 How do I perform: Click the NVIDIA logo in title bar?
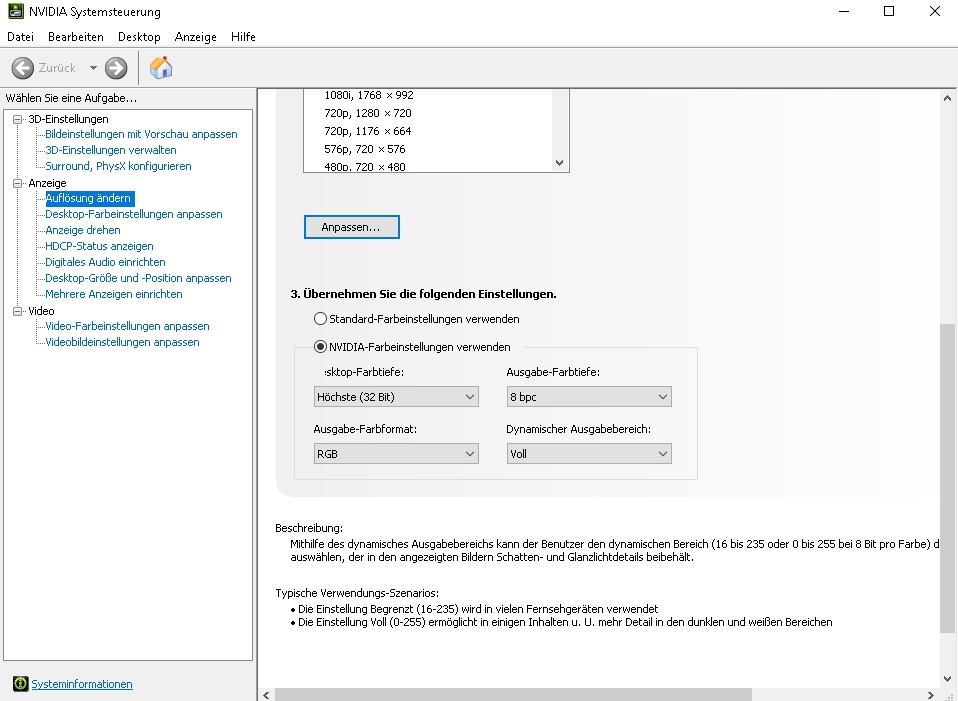pyautogui.click(x=16, y=12)
